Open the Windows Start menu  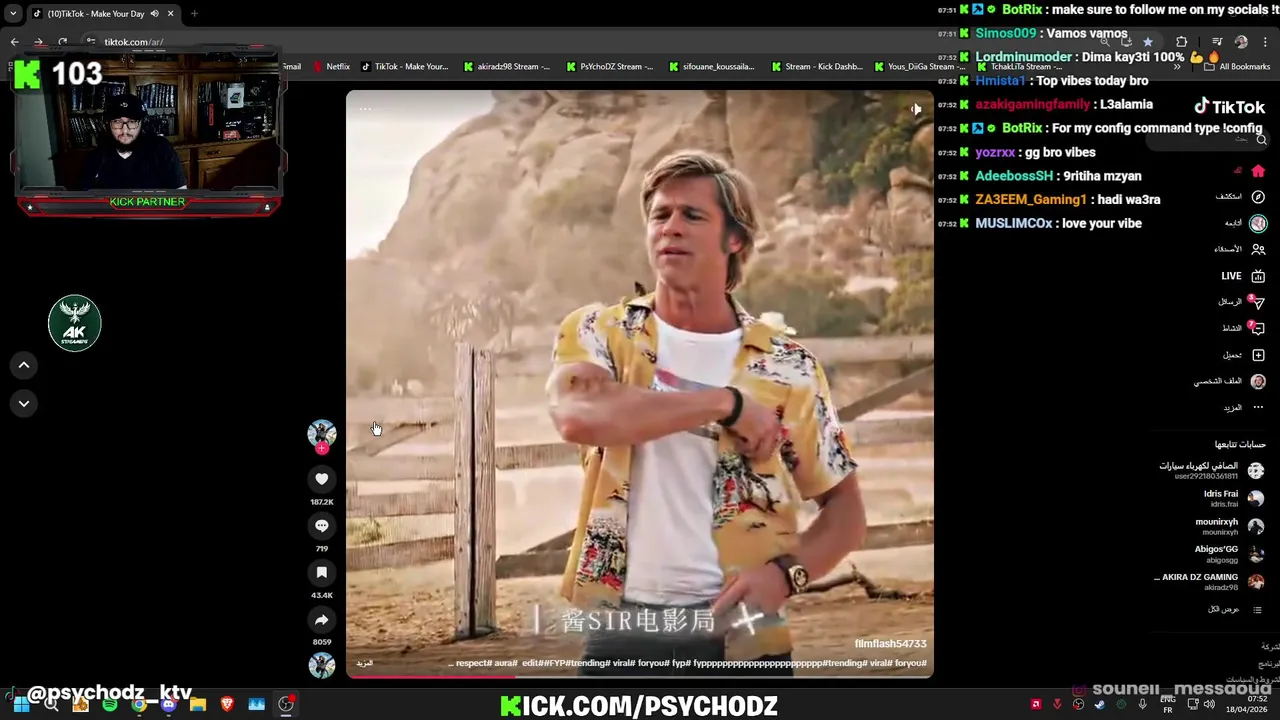point(21,705)
